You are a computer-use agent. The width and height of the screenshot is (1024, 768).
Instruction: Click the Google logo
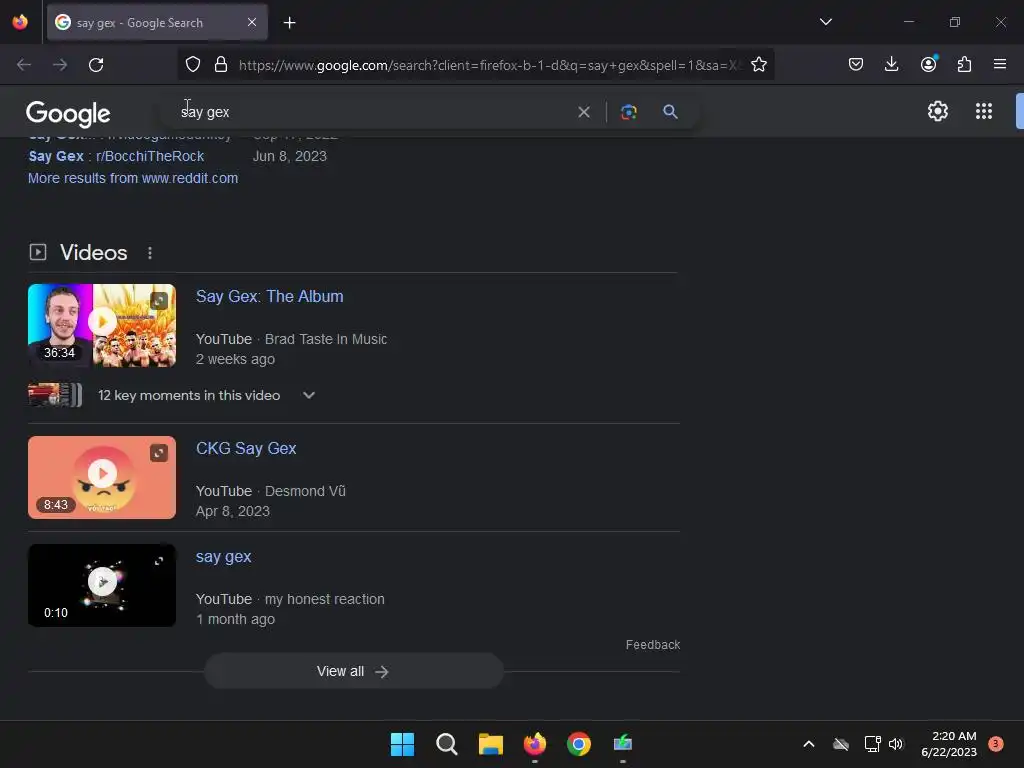pyautogui.click(x=68, y=114)
